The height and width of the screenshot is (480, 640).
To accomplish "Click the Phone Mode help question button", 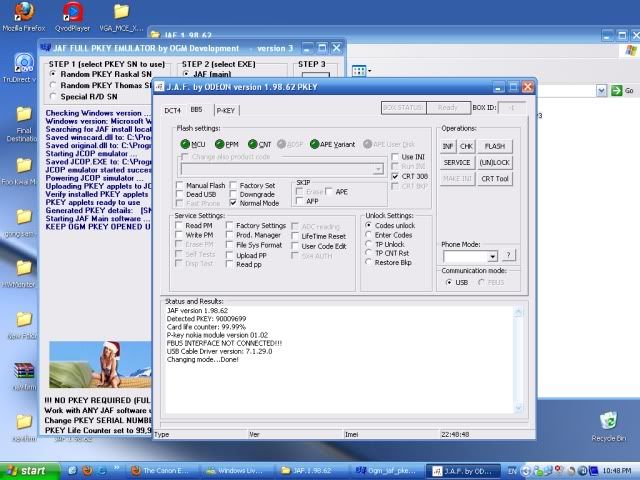I will pos(509,255).
